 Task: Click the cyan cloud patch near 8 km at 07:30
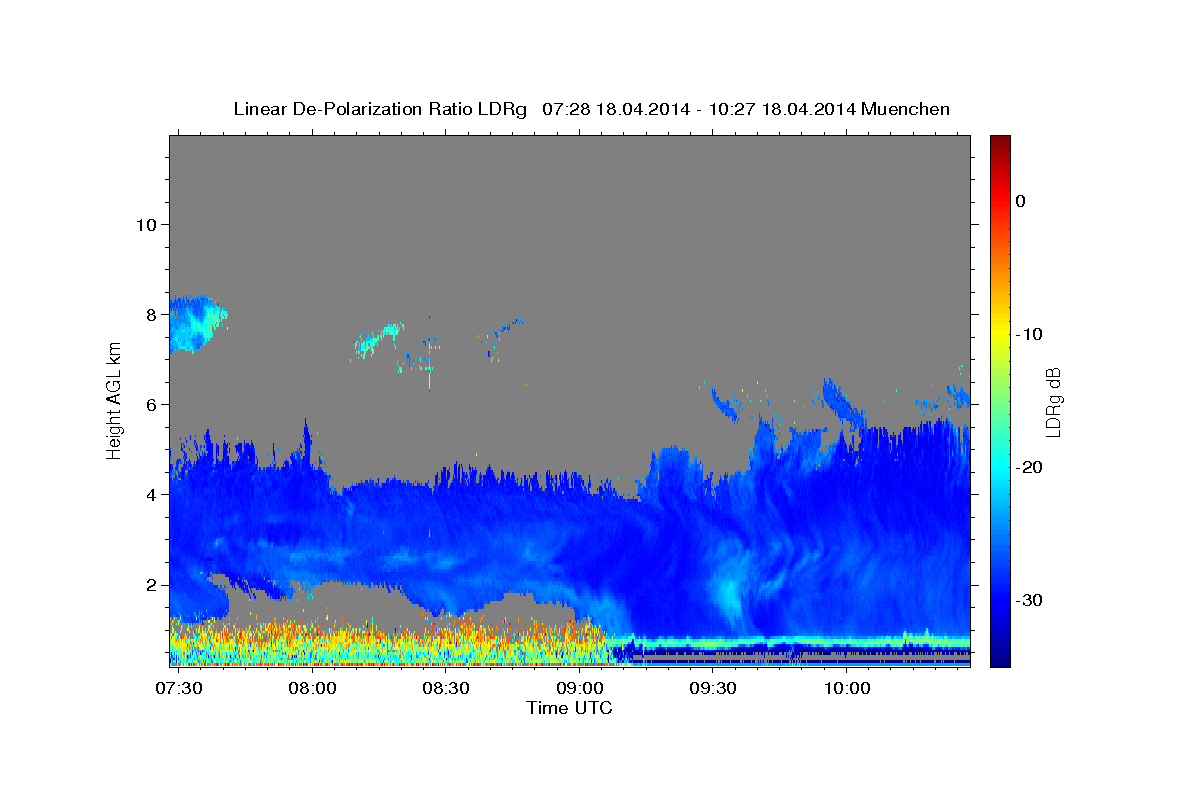point(196,323)
